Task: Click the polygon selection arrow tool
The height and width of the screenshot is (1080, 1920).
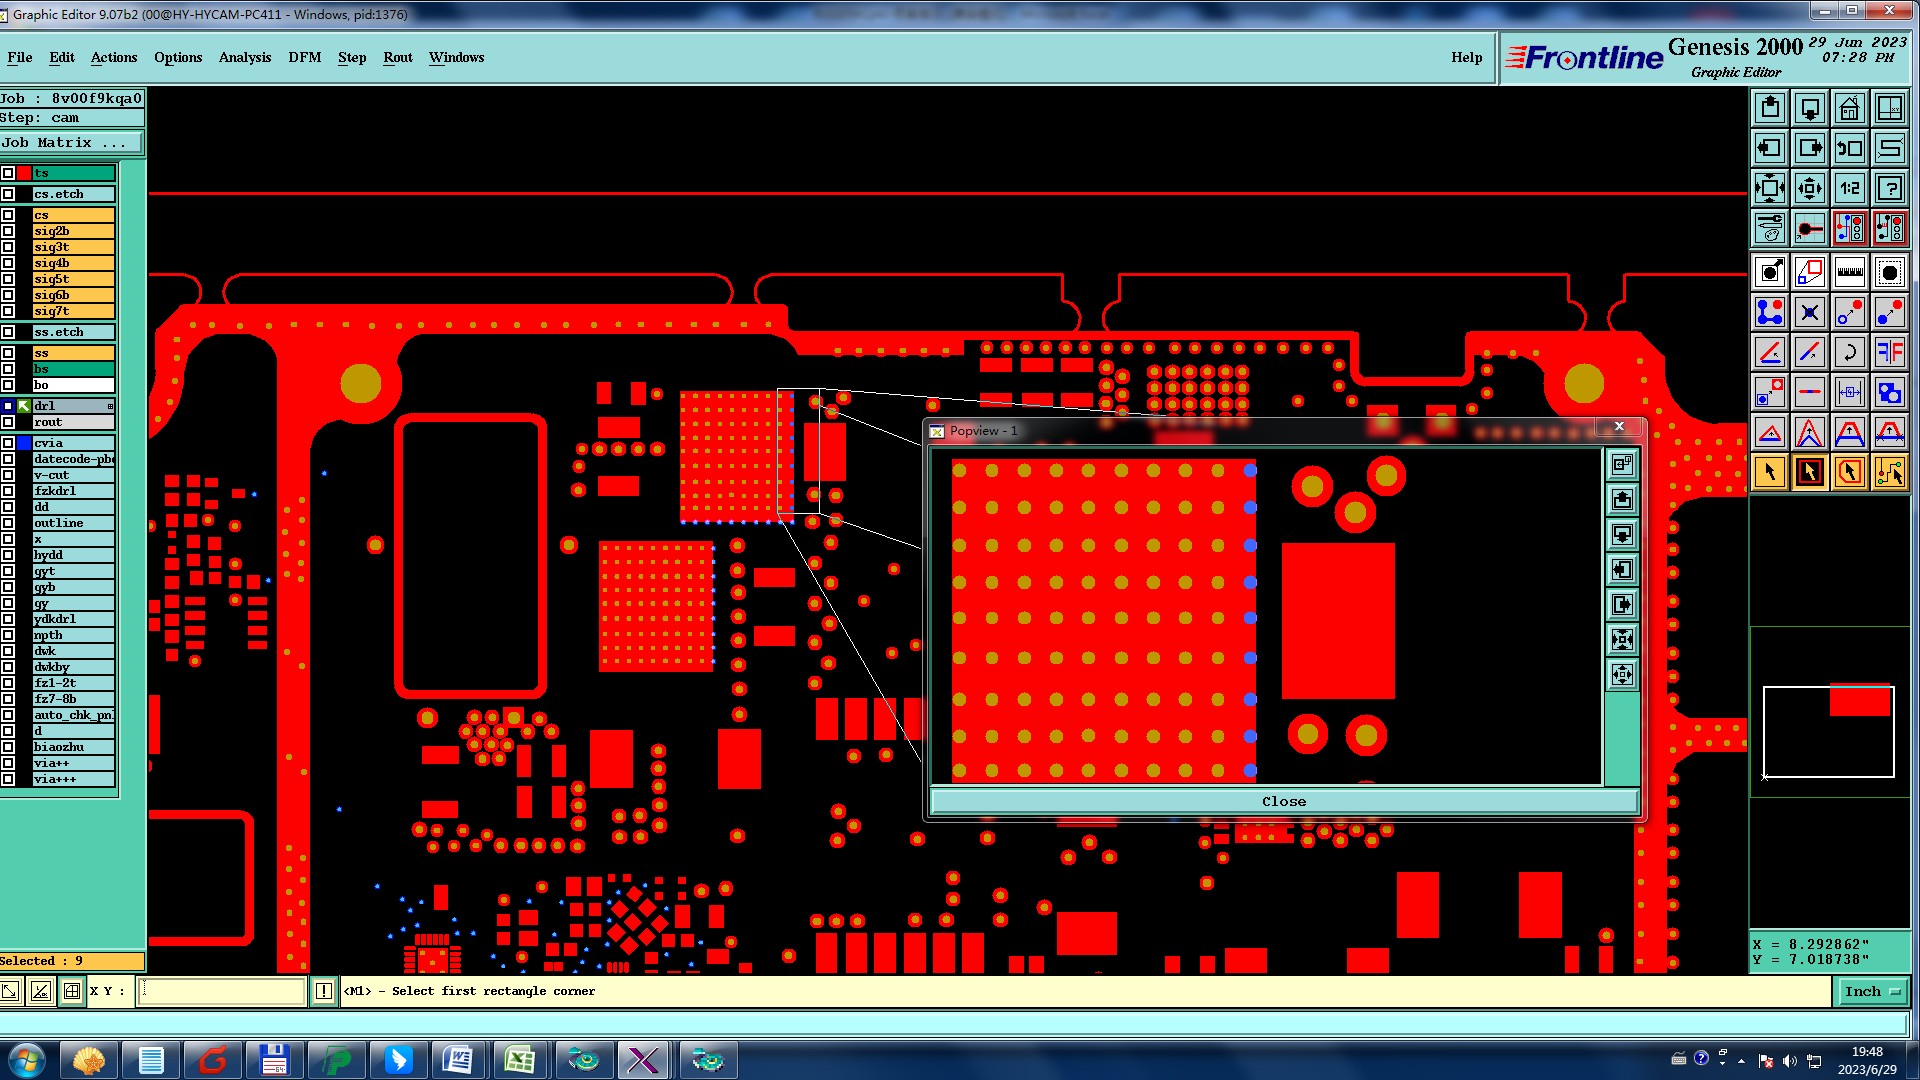Action: click(x=1849, y=472)
